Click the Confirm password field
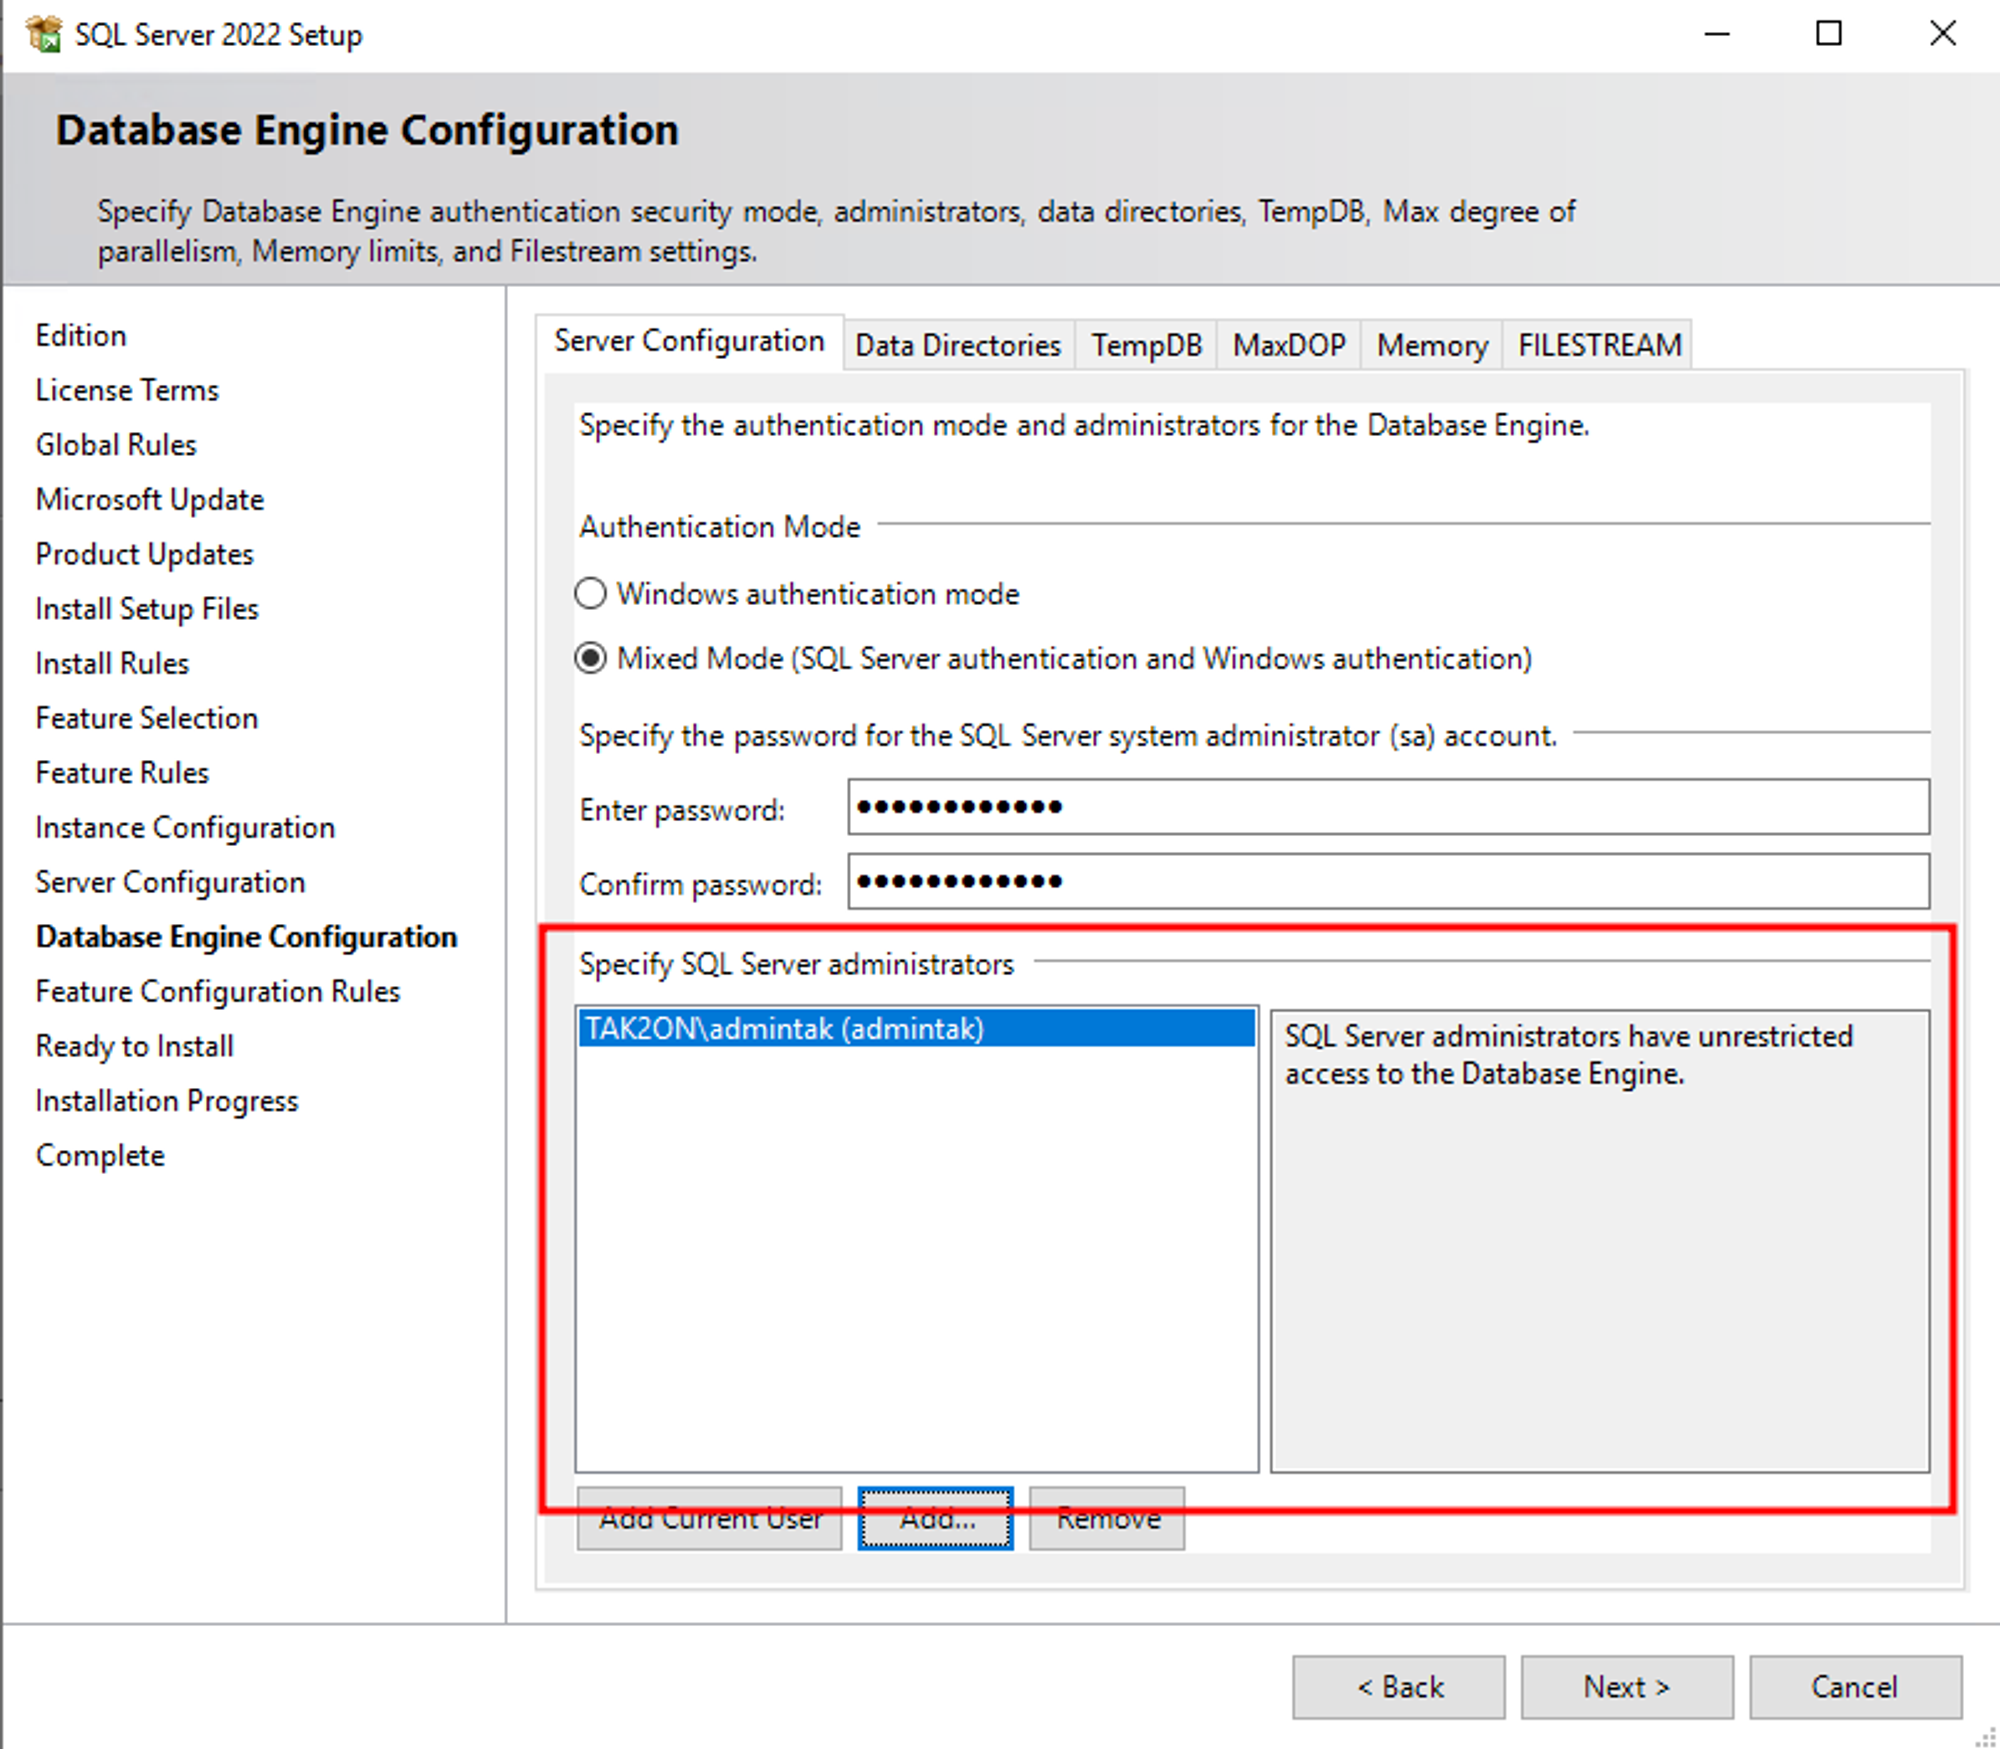Screen dimensions: 2000x1749 1388,882
